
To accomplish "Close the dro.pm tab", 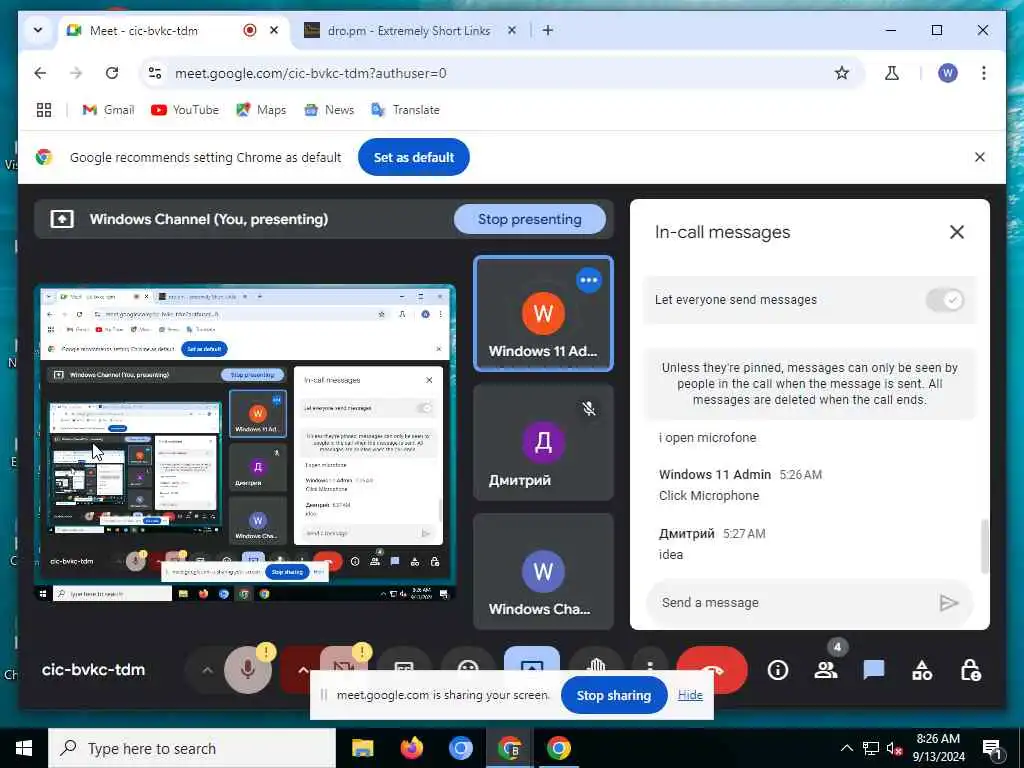I will click(512, 30).
